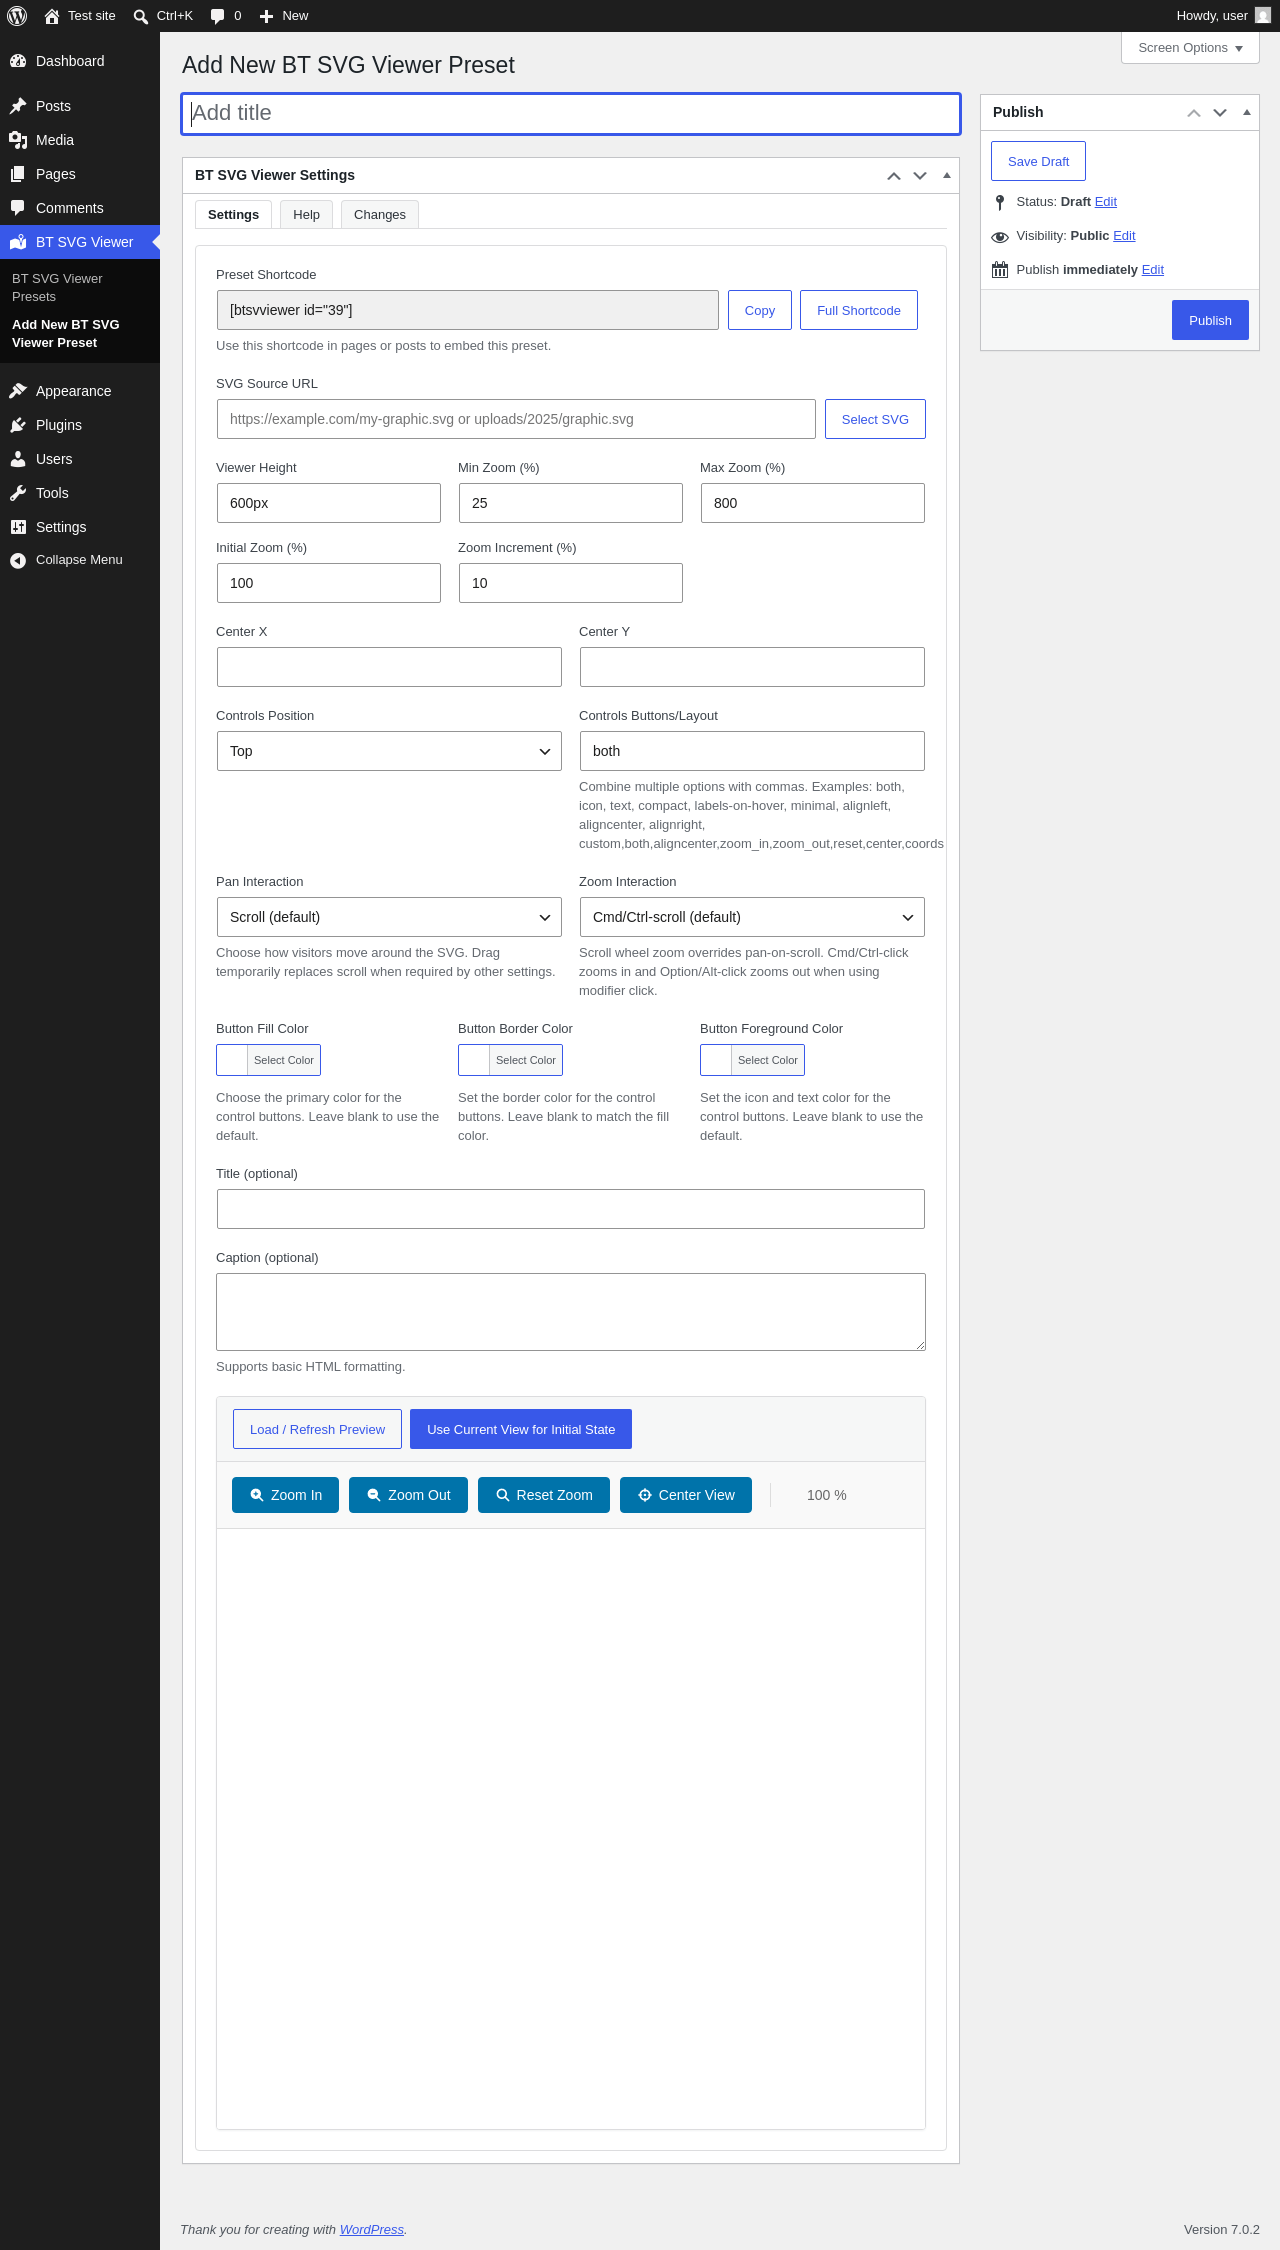
Task: Expand the Screen Options dropdown
Action: [1190, 48]
